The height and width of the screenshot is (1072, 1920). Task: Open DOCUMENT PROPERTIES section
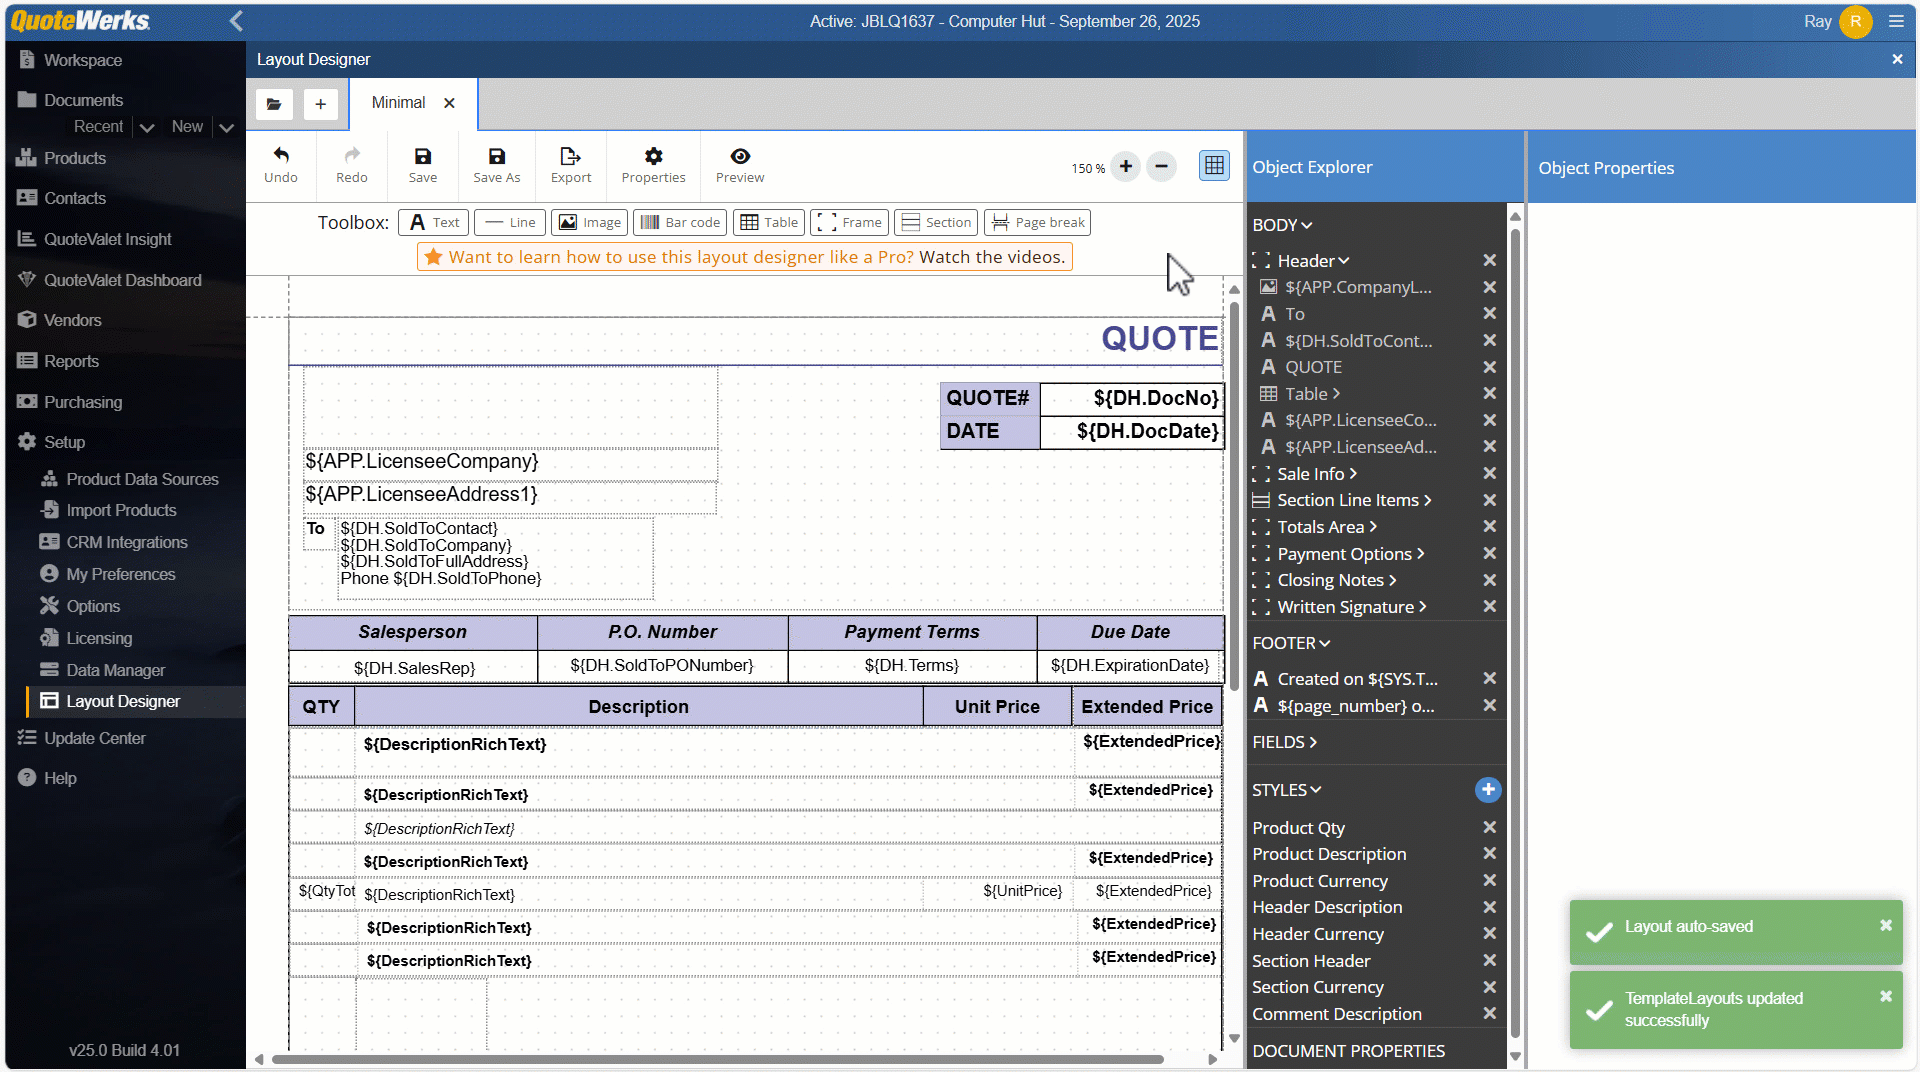(1348, 1051)
